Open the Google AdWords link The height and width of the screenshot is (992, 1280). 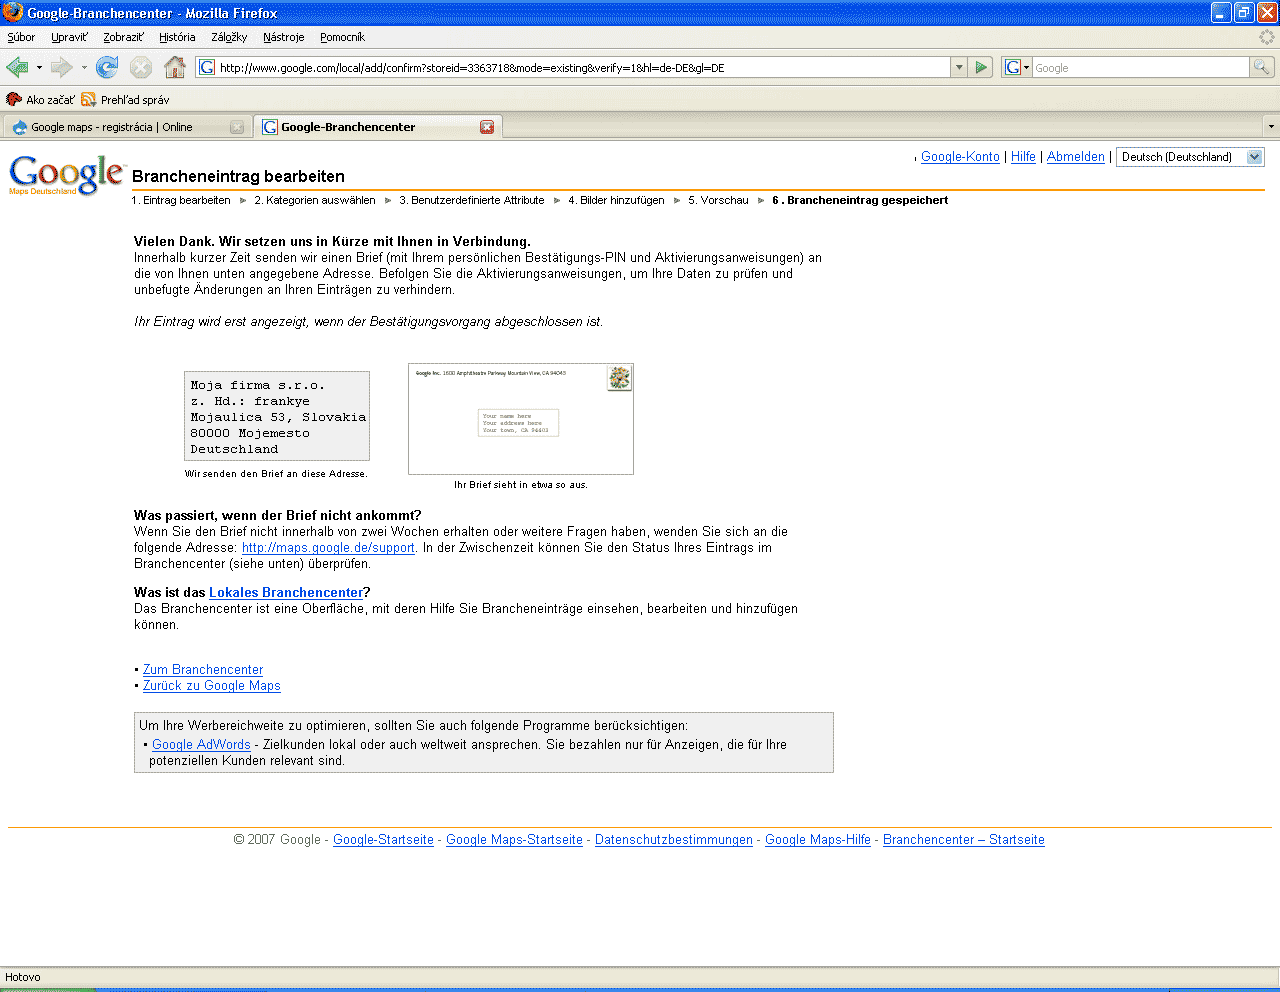pos(201,745)
